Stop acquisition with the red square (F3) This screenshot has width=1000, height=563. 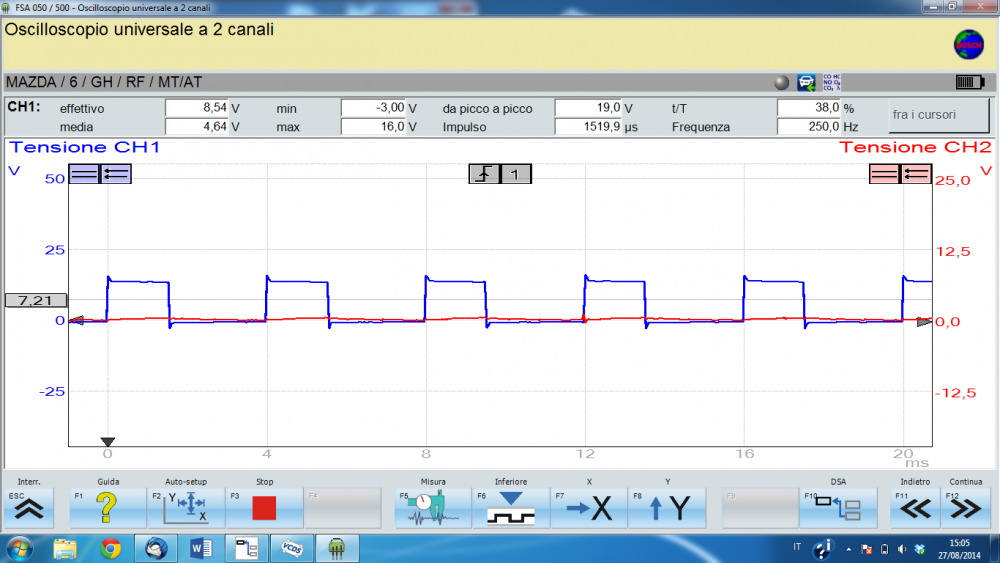click(264, 508)
